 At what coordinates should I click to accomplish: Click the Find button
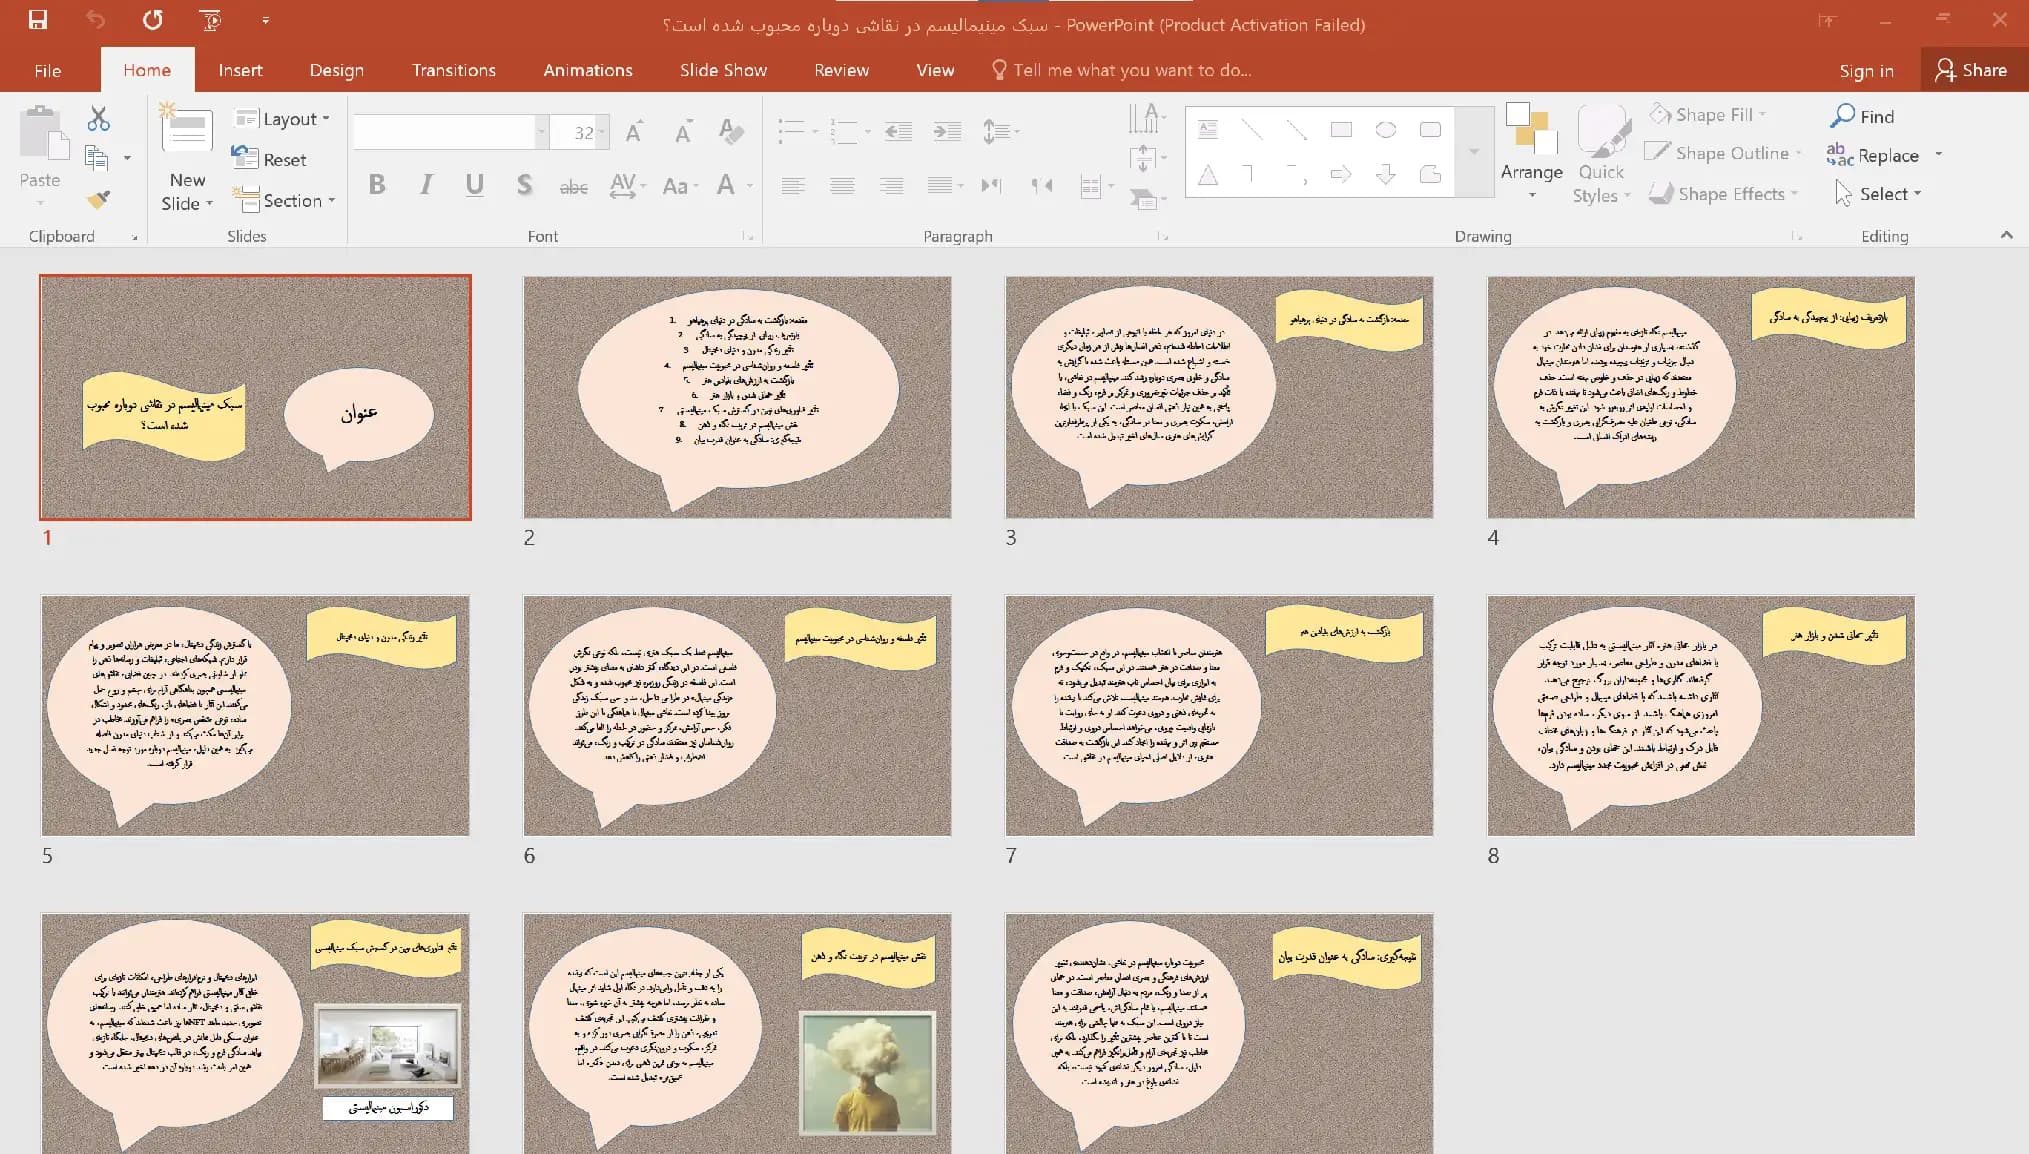1862,117
